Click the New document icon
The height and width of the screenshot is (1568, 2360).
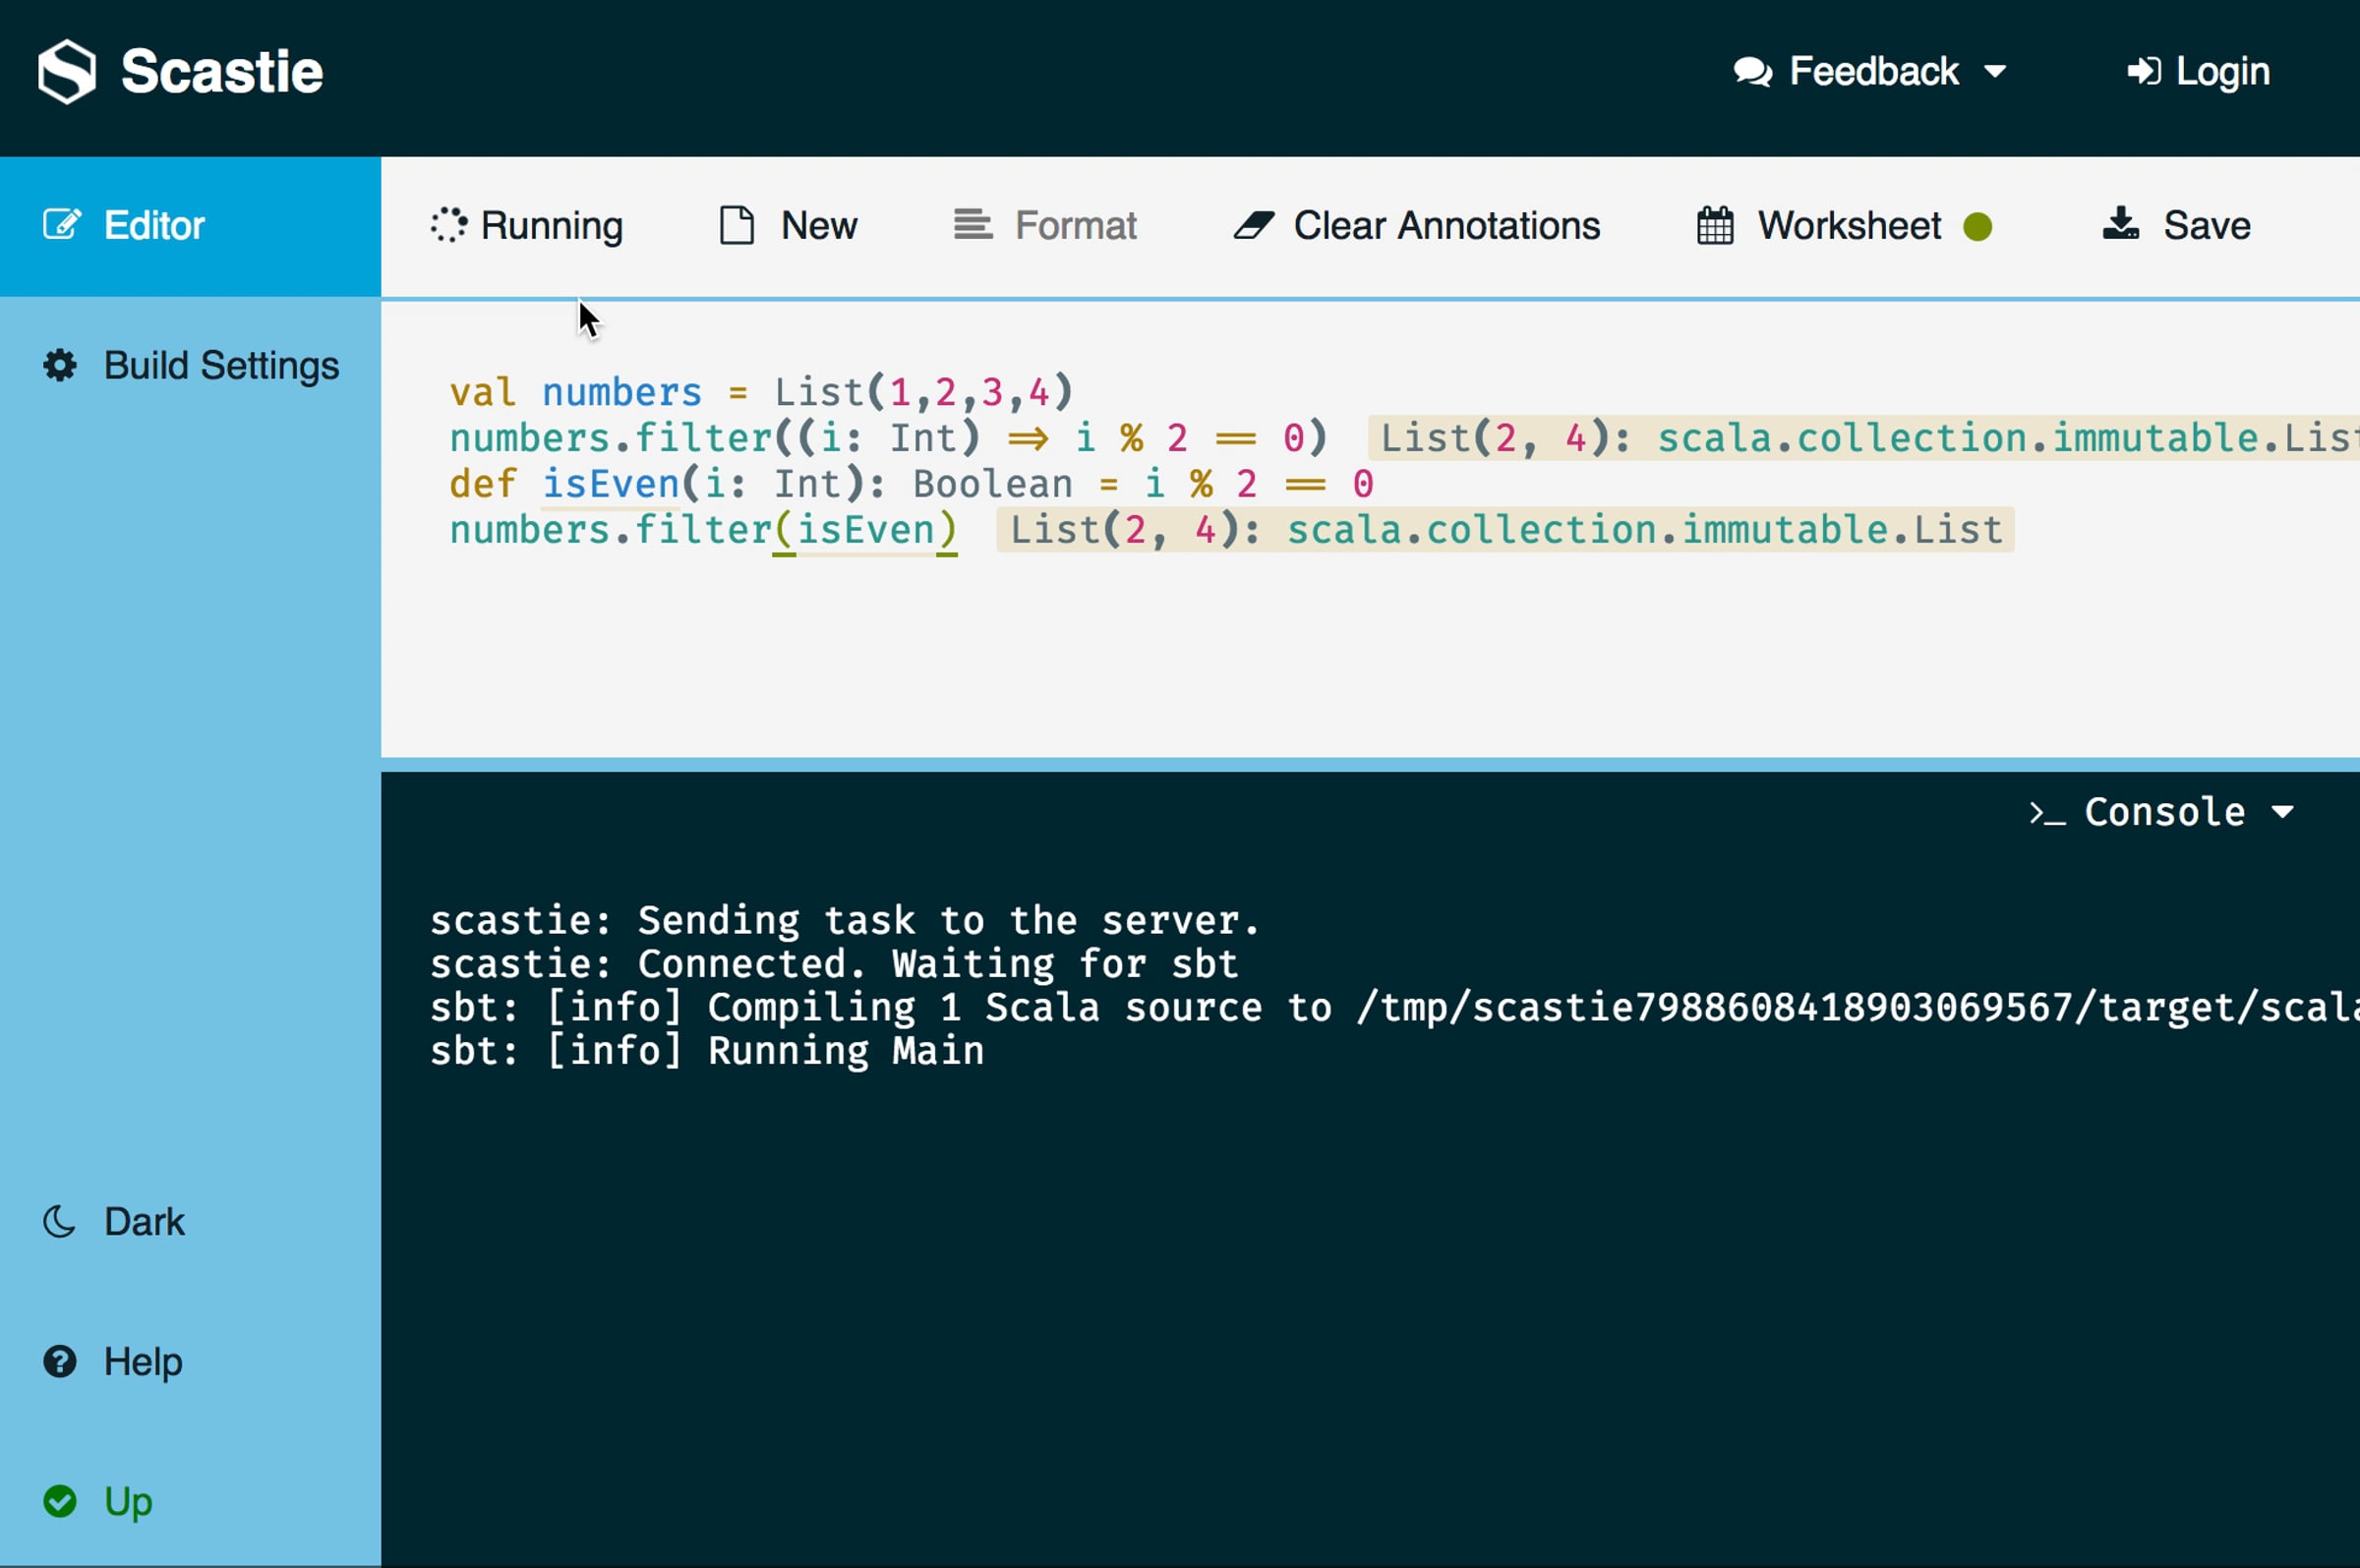tap(737, 225)
